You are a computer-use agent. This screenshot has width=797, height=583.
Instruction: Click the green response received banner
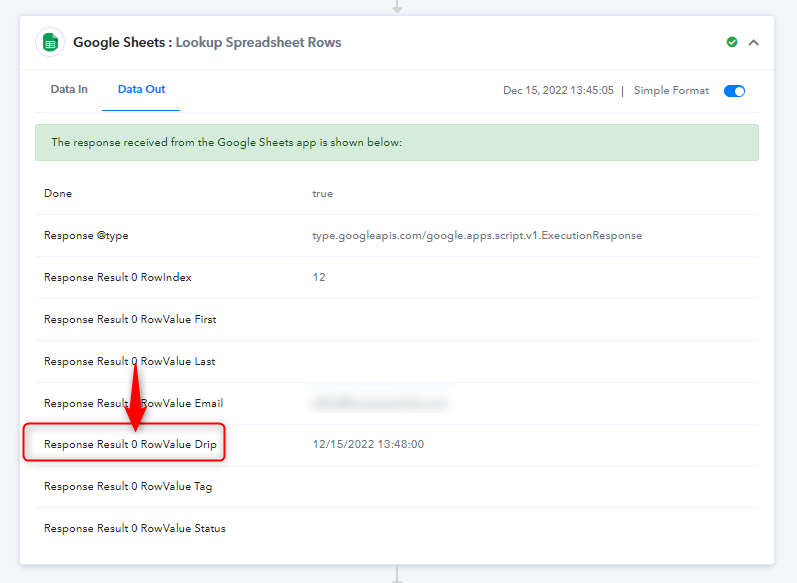coord(396,142)
